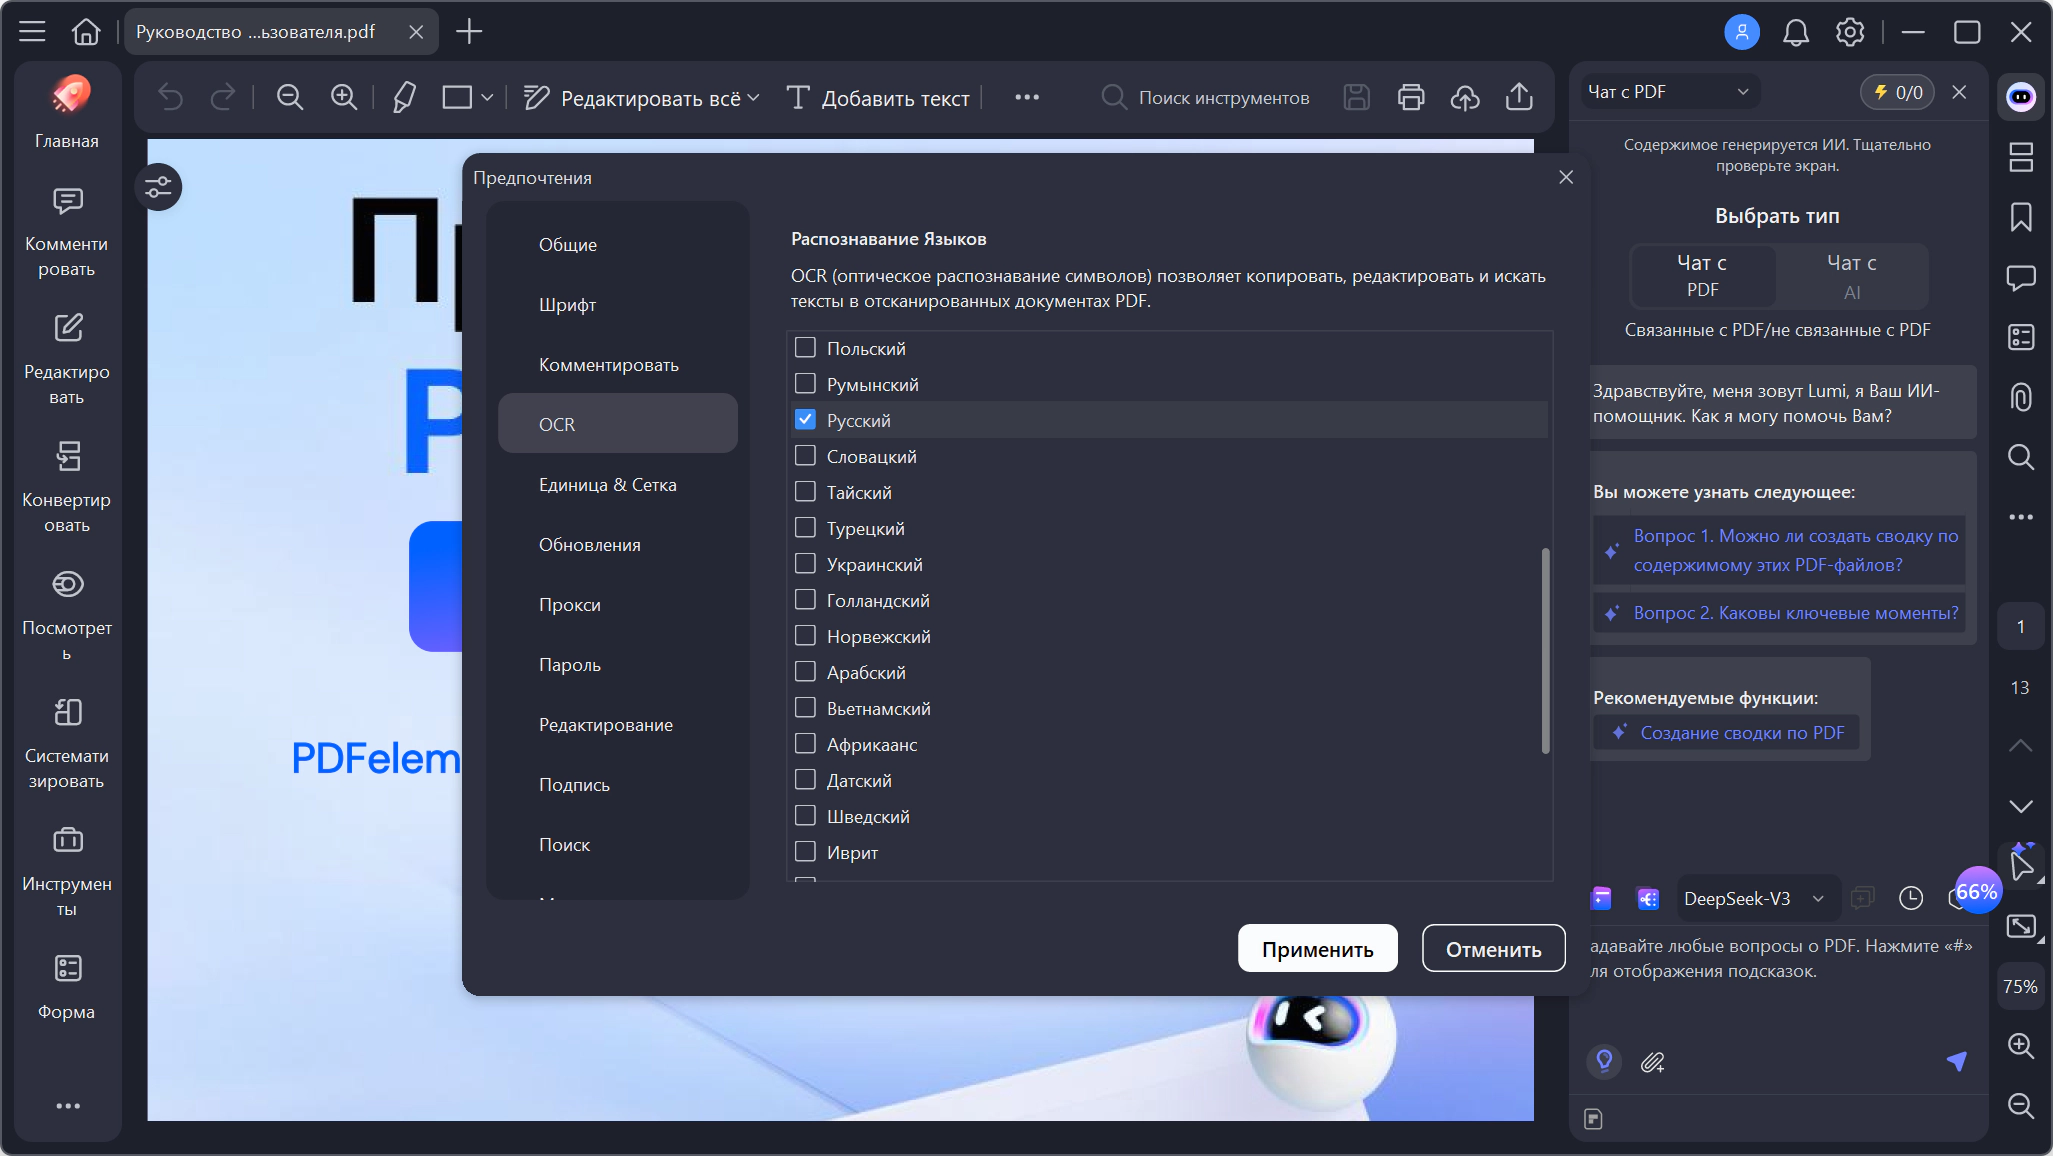This screenshot has width=2053, height=1156.
Task: Click the attachment paperclip in right sidebar
Action: 2021,397
